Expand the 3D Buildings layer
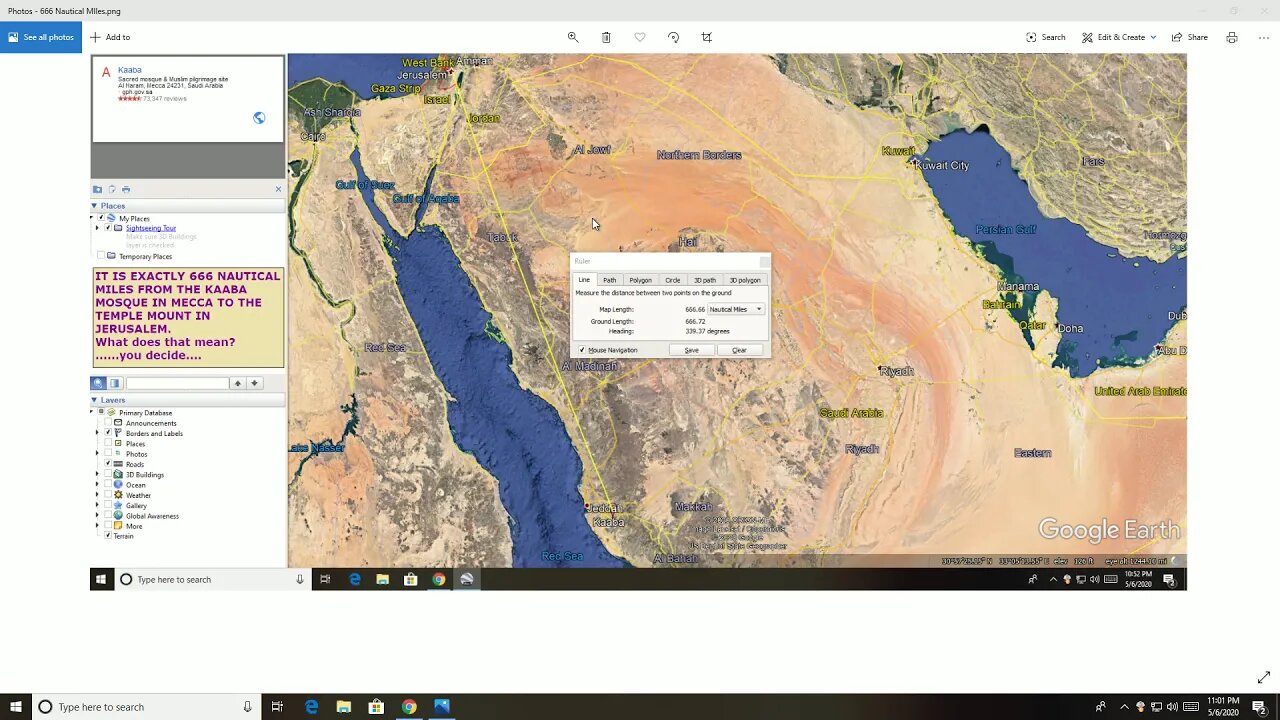The image size is (1280, 720). click(97, 474)
